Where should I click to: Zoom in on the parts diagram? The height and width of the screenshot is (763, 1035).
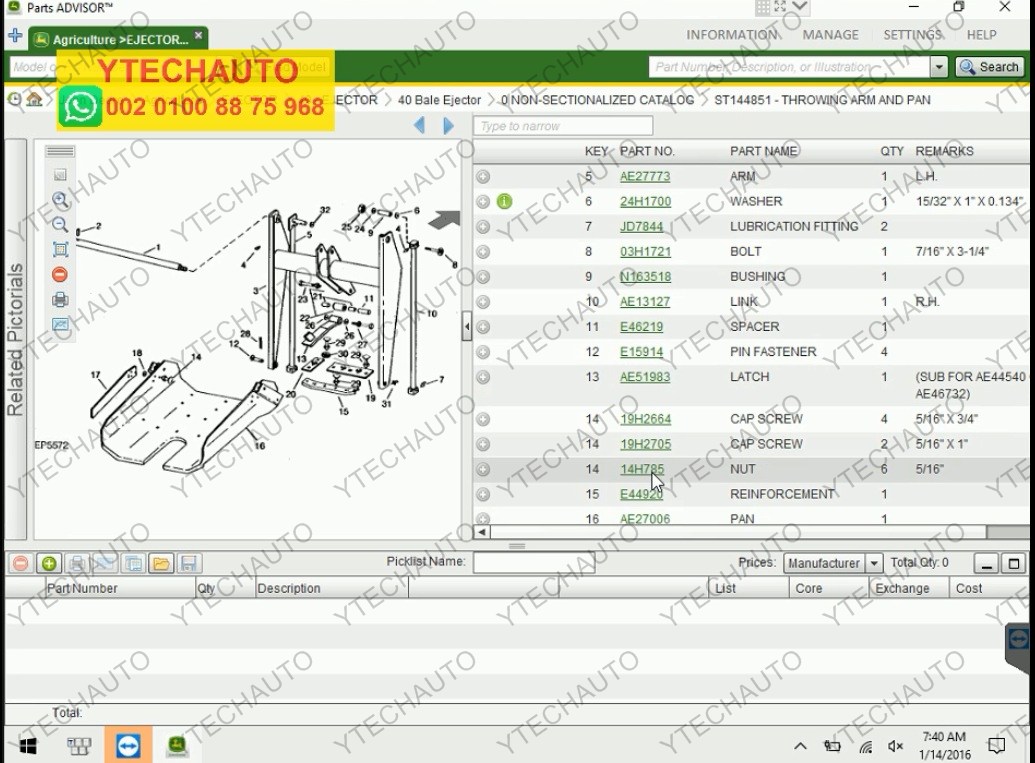pos(60,200)
